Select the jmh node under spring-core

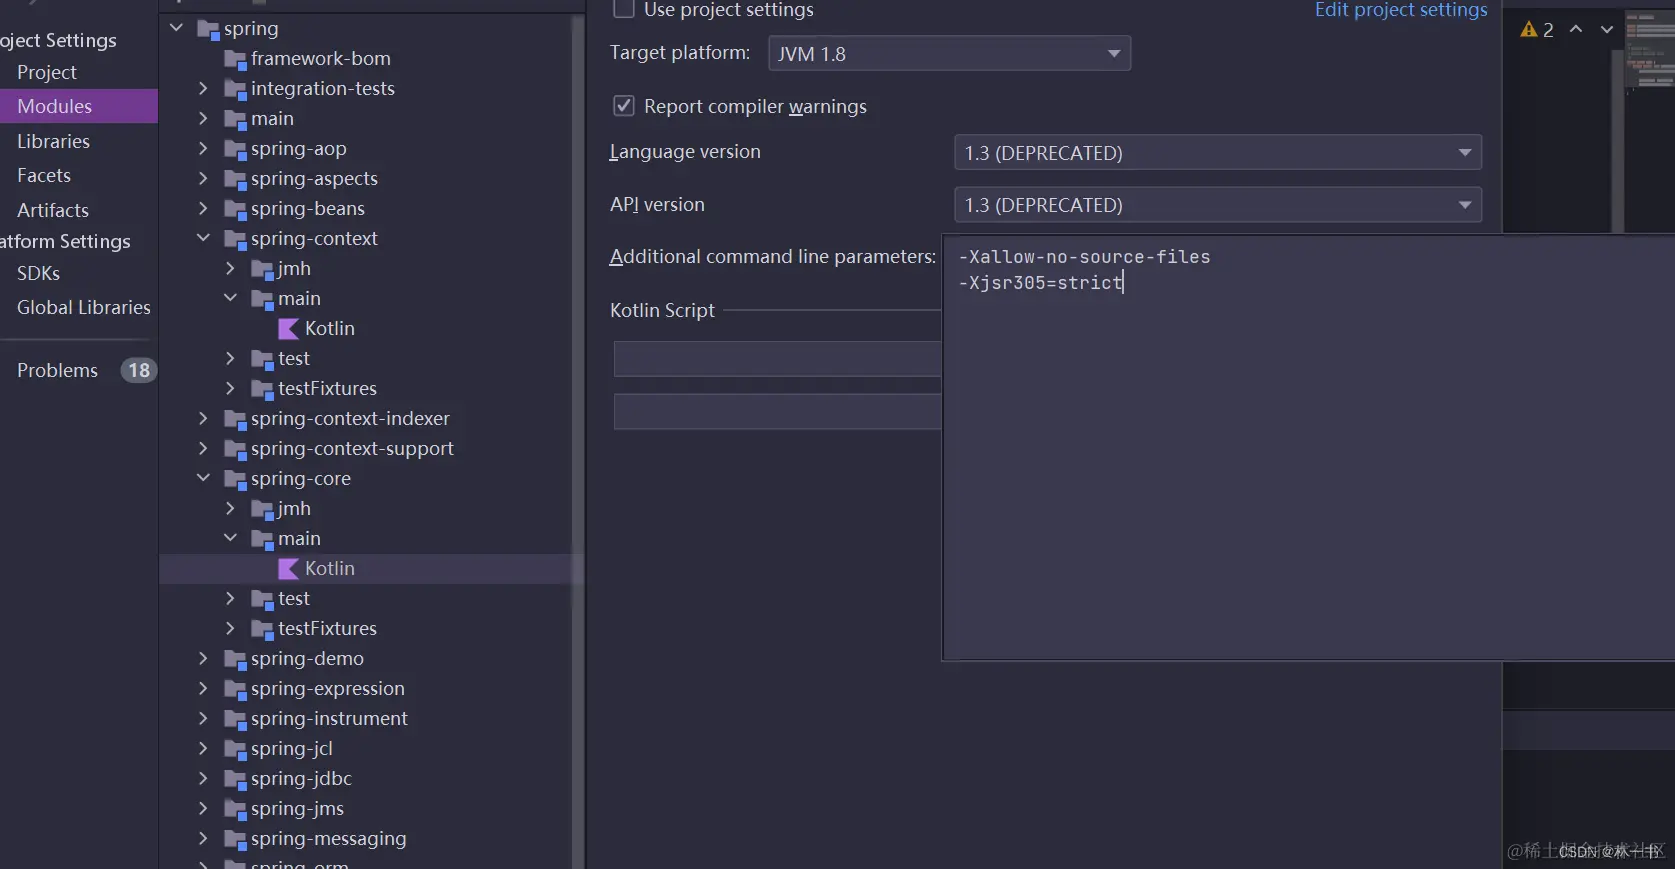coord(294,508)
